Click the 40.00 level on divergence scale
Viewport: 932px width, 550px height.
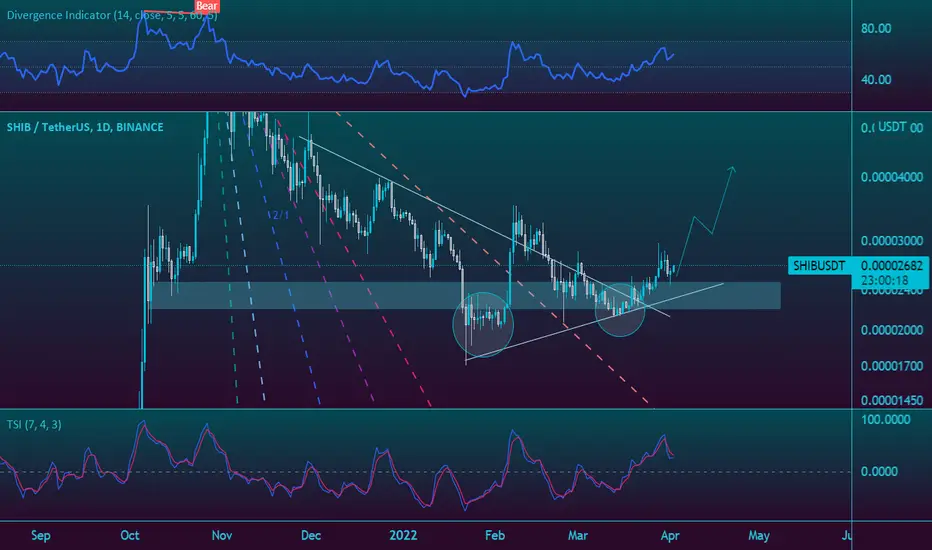coord(876,80)
